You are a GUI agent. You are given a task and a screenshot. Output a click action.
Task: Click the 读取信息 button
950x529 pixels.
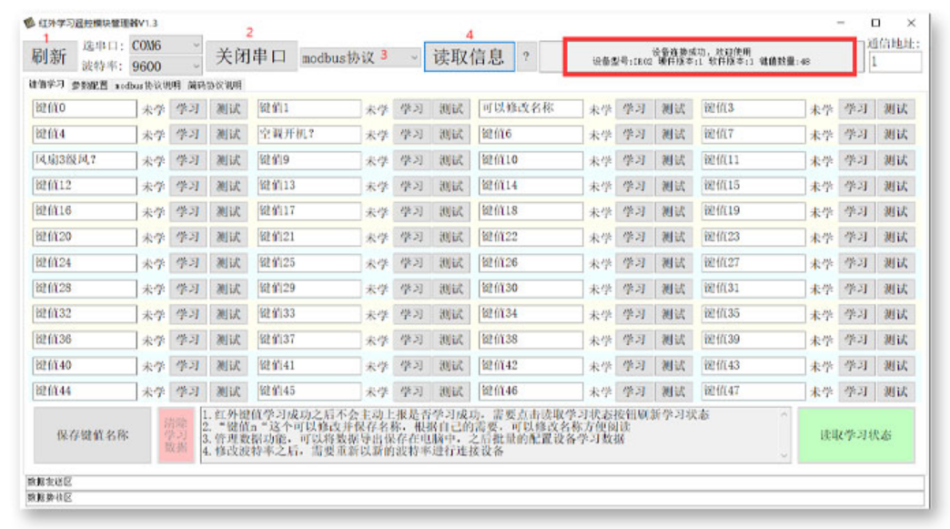(469, 56)
